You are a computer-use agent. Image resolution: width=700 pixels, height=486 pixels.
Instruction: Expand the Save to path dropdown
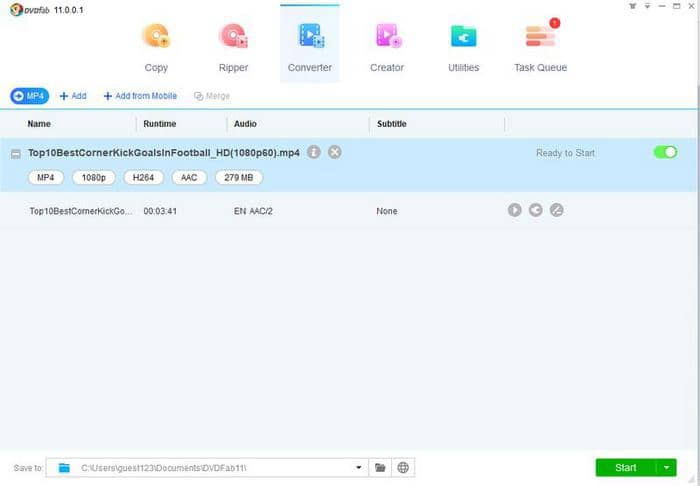358,468
